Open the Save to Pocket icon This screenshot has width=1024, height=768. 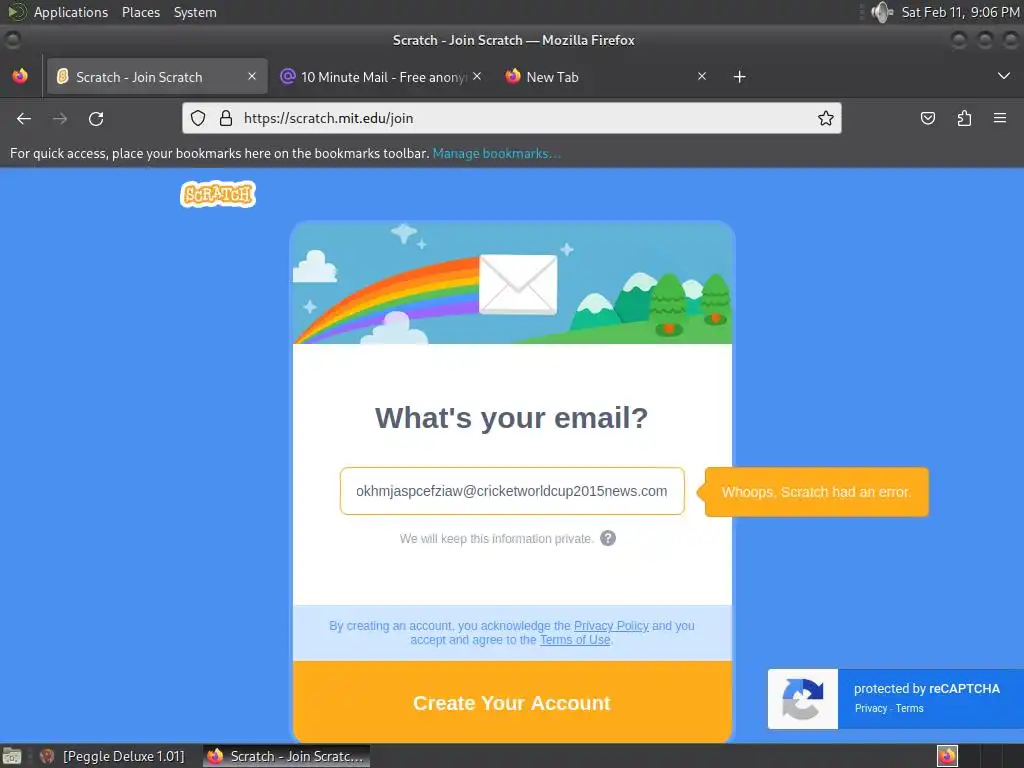(x=927, y=118)
